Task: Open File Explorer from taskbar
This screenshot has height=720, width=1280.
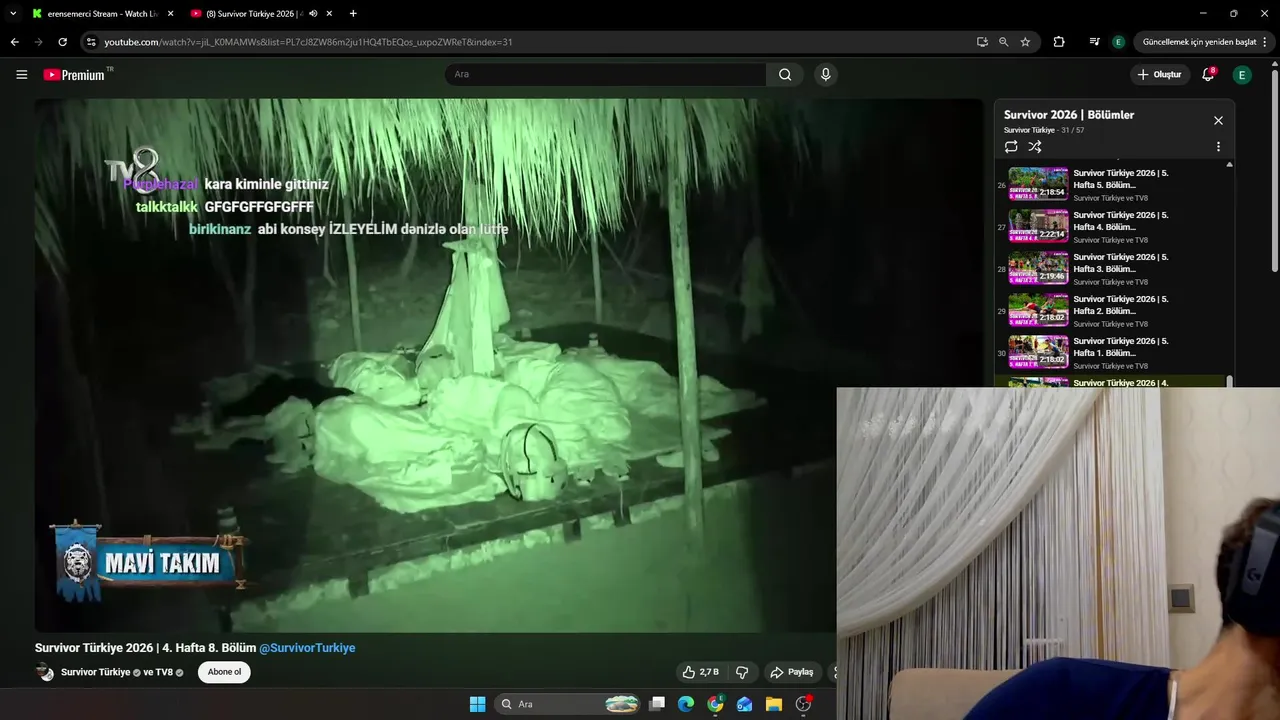Action: [x=773, y=704]
